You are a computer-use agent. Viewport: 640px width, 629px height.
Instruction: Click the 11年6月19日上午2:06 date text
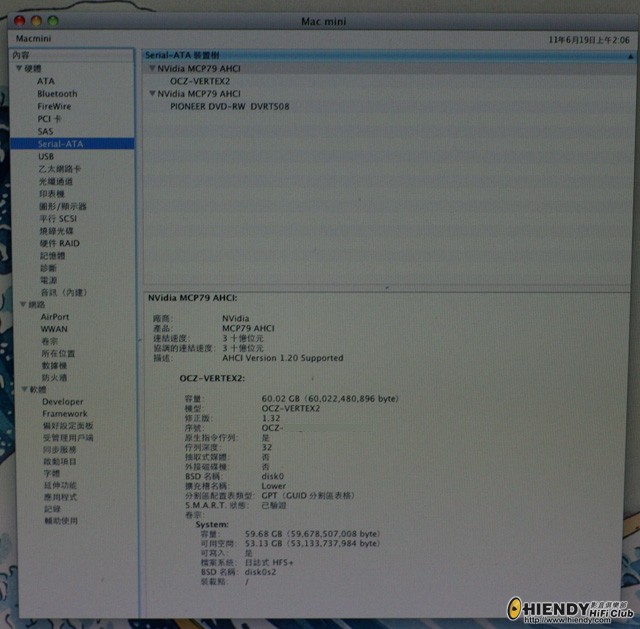coord(589,40)
